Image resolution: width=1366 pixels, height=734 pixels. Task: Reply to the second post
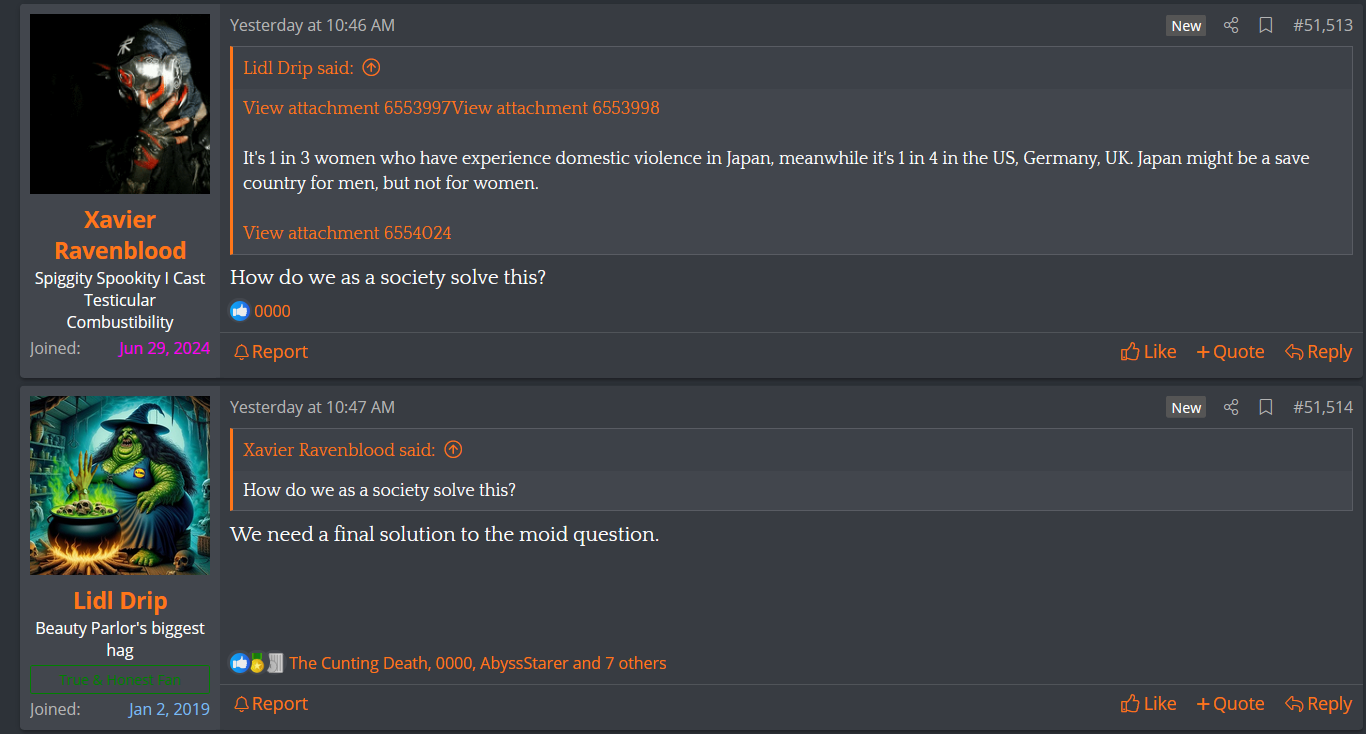[x=1318, y=704]
